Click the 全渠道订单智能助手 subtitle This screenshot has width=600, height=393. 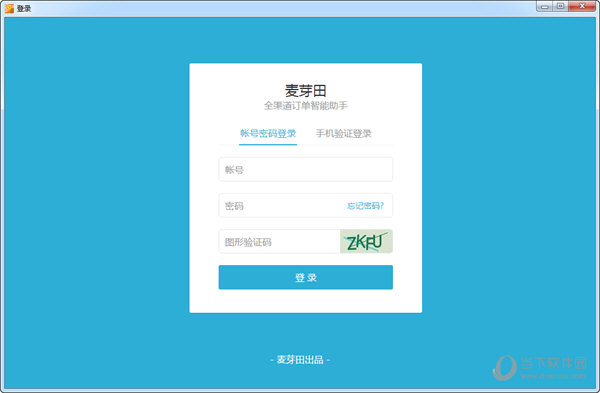click(305, 106)
